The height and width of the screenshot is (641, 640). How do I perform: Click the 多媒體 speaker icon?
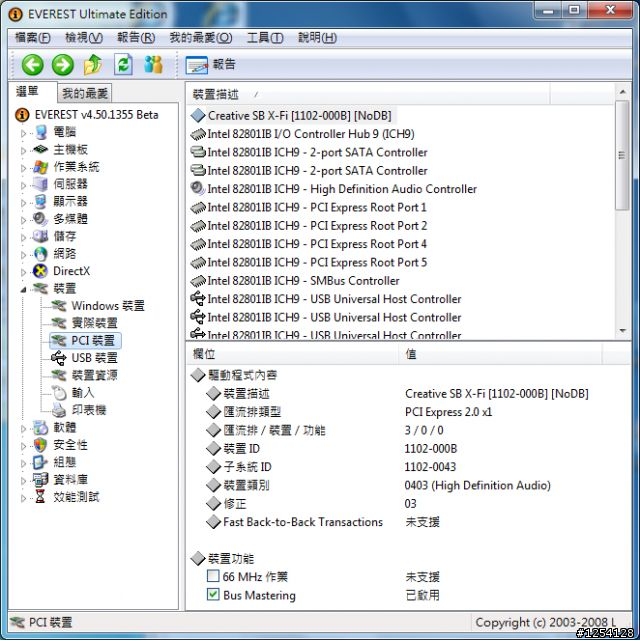pos(40,219)
